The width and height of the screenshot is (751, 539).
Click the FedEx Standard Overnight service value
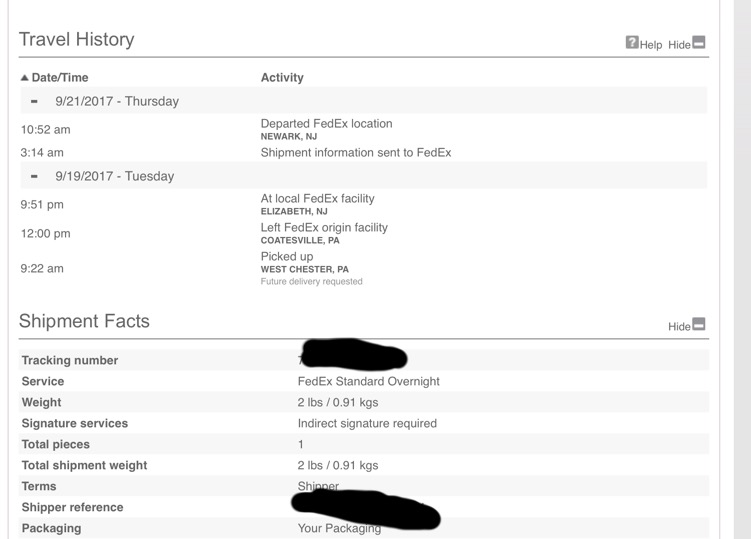click(x=368, y=381)
